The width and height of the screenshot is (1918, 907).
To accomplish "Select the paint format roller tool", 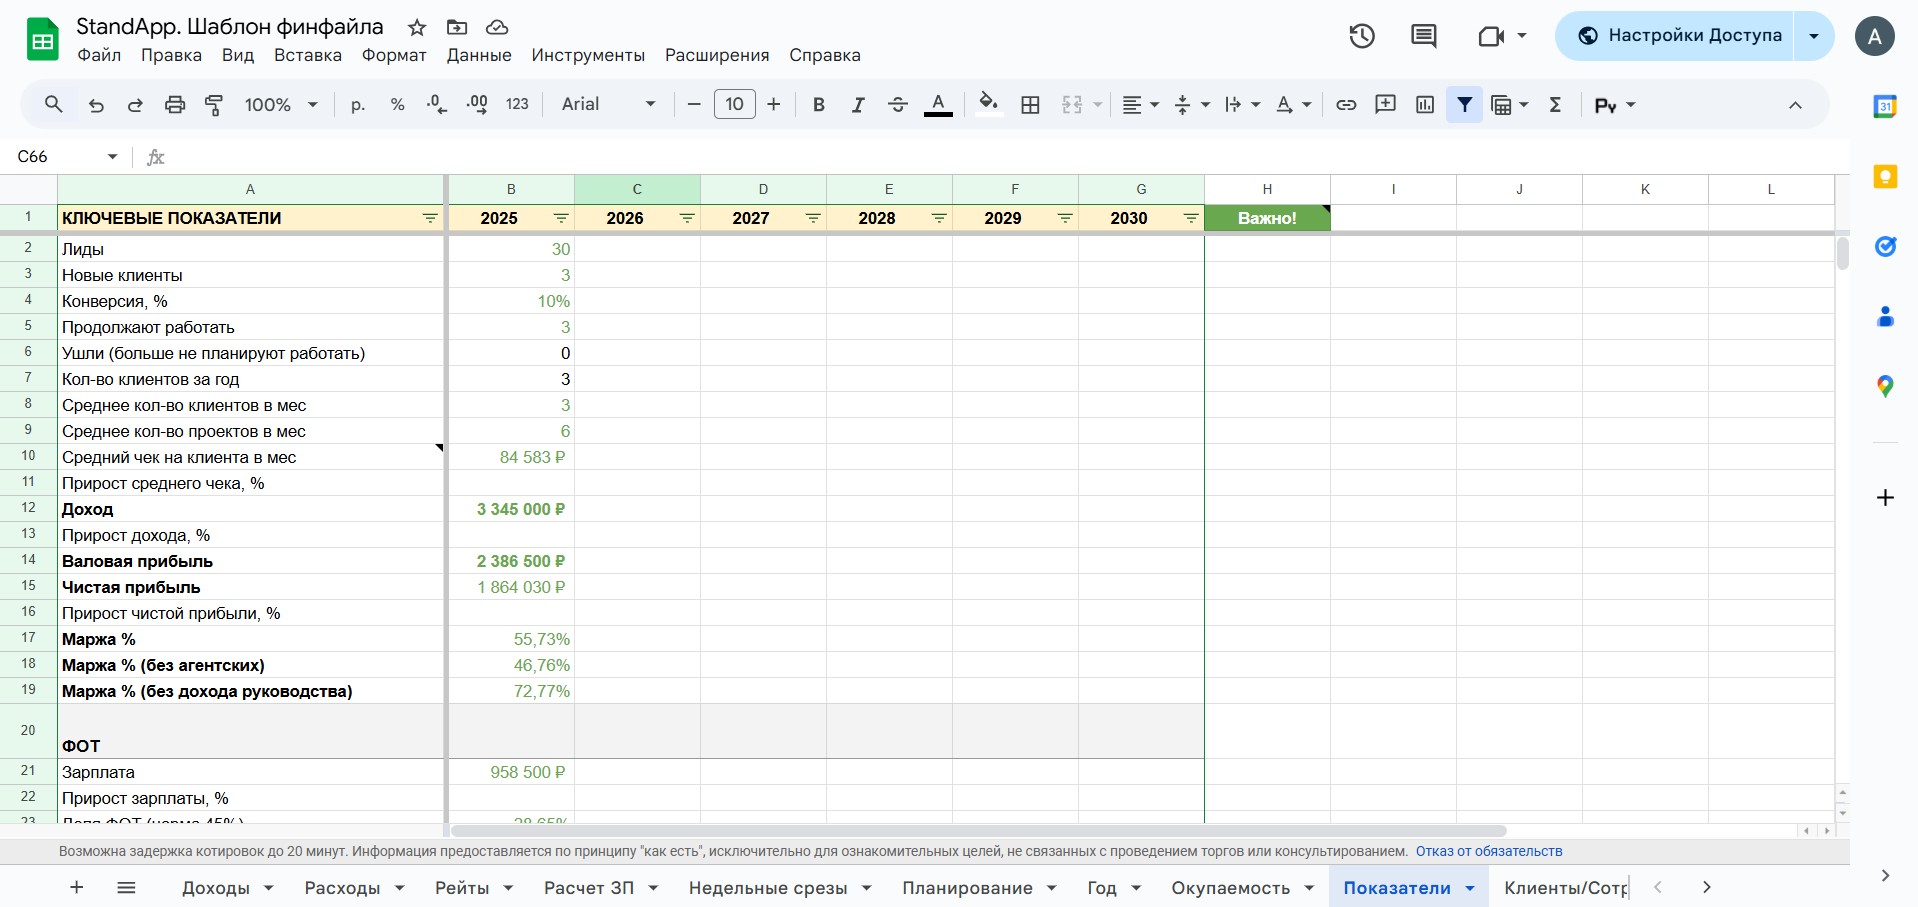I will [x=214, y=104].
